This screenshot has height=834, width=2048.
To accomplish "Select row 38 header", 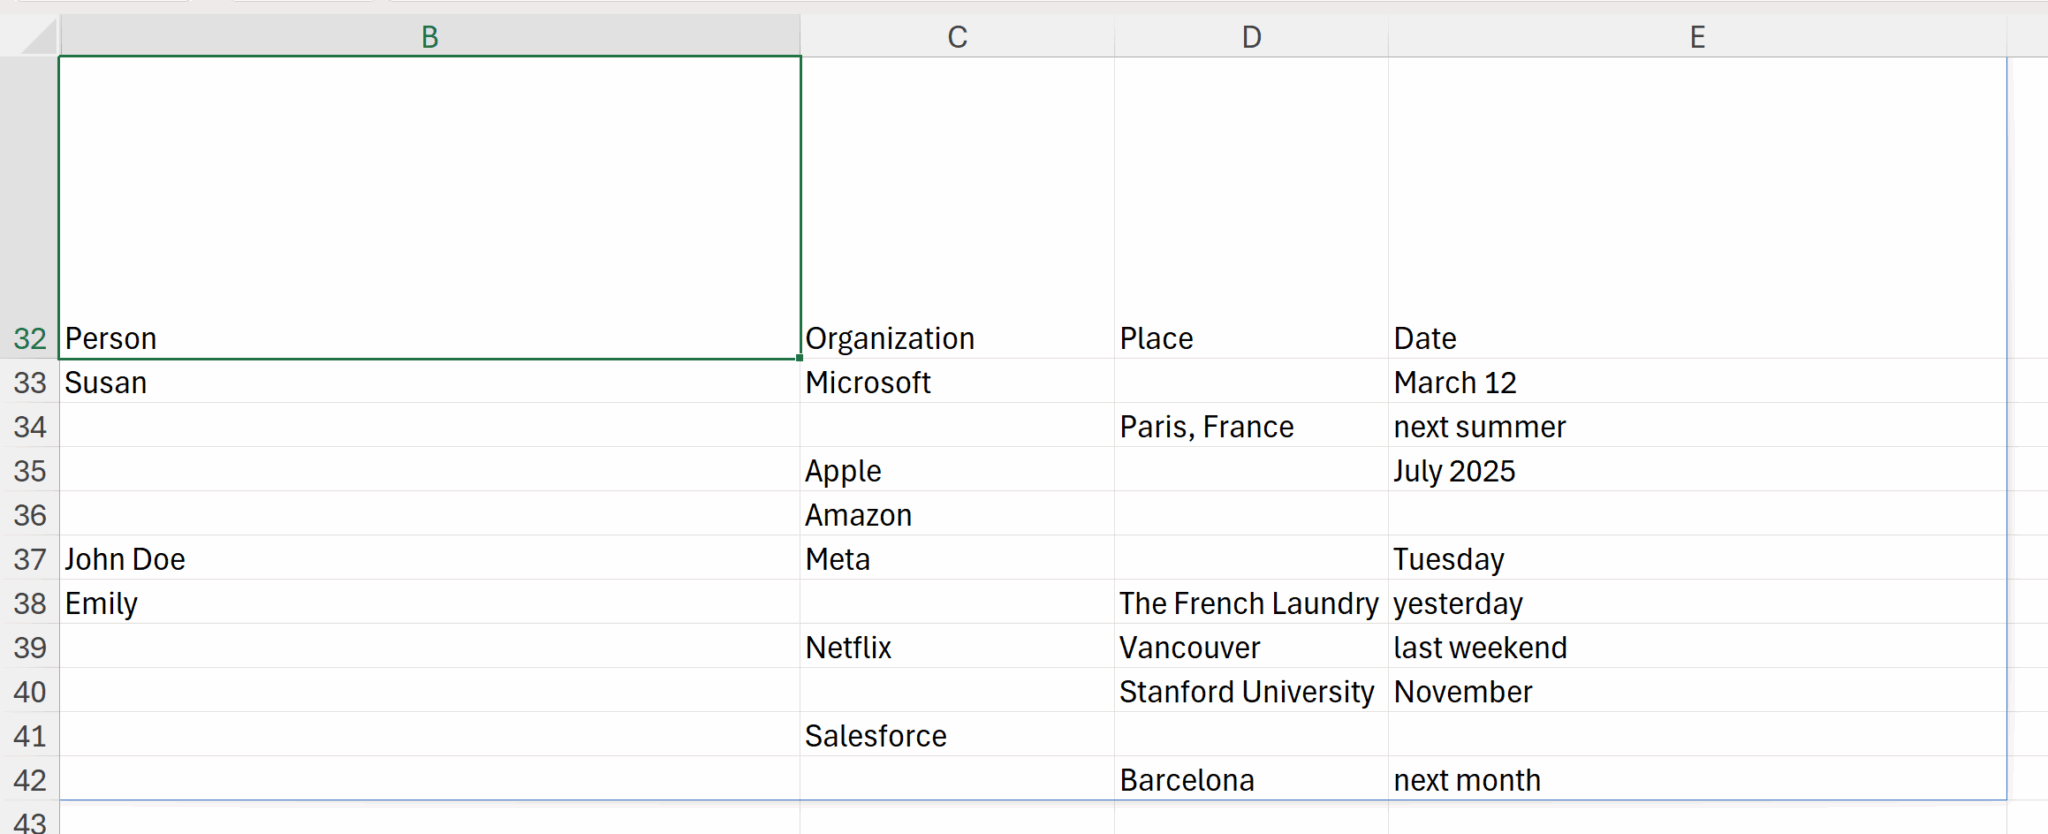I will (x=30, y=602).
